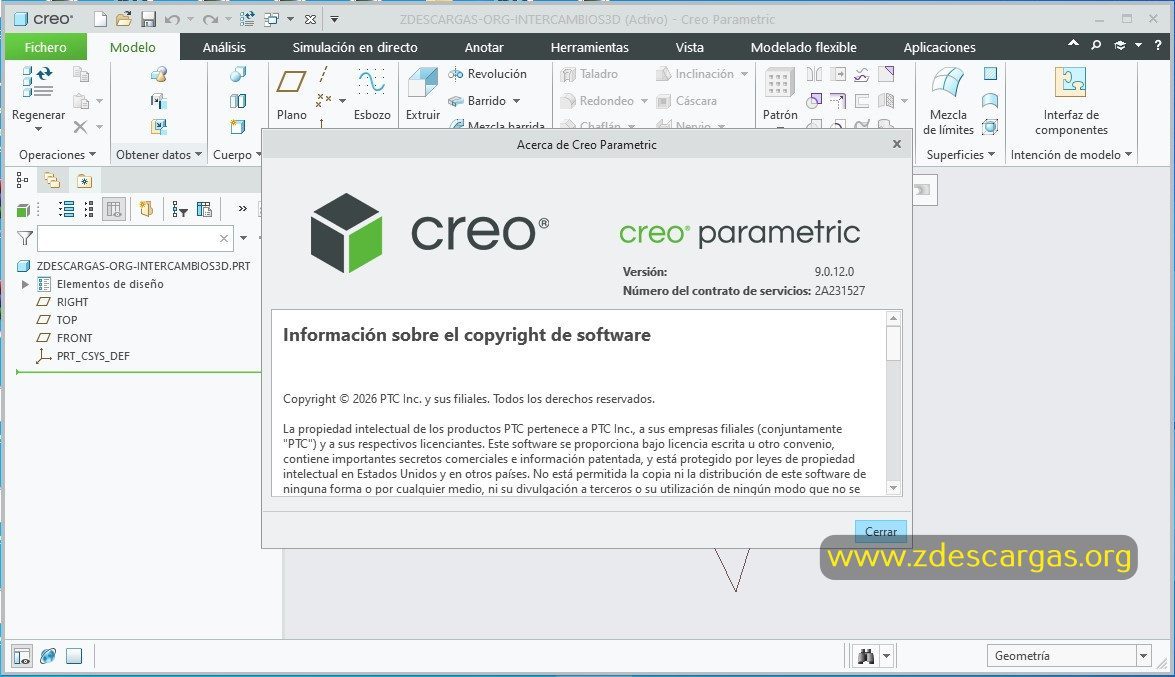Select the Mezcla de límites surface tool
This screenshot has width=1175, height=677.
(x=948, y=82)
